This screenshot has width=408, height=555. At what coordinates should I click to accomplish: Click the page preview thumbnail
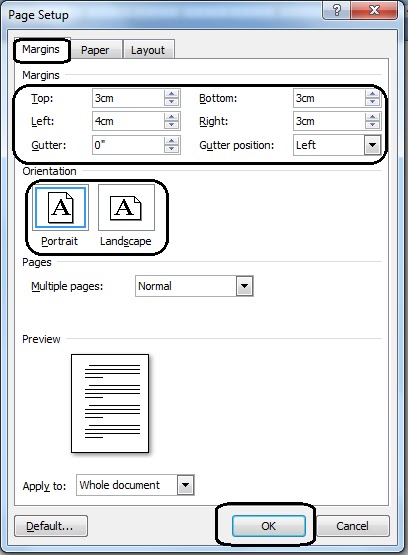tap(110, 403)
